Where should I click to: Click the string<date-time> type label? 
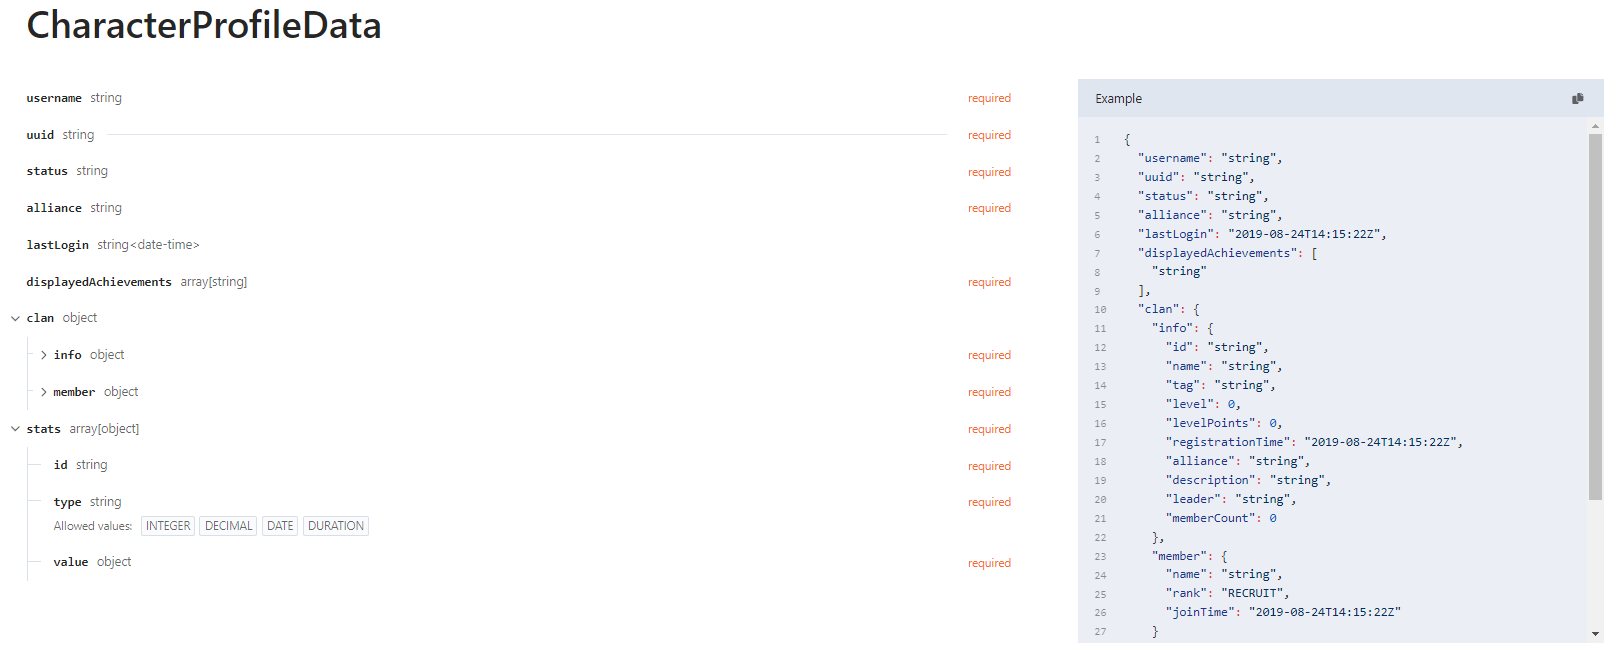click(148, 245)
